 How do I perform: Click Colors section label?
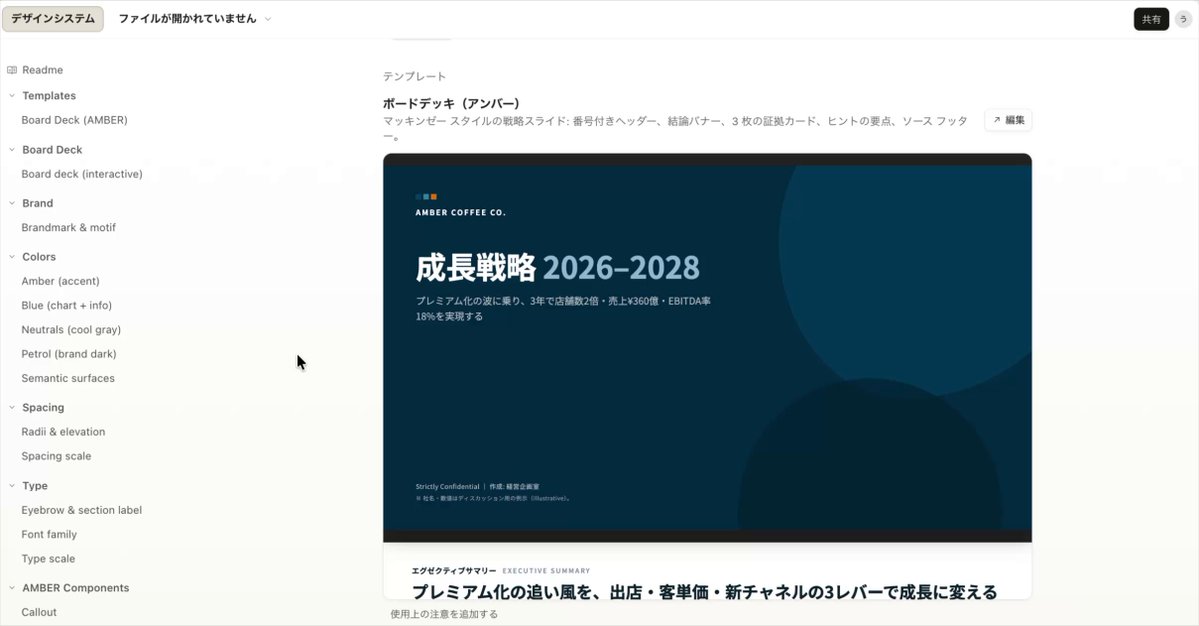tap(39, 257)
